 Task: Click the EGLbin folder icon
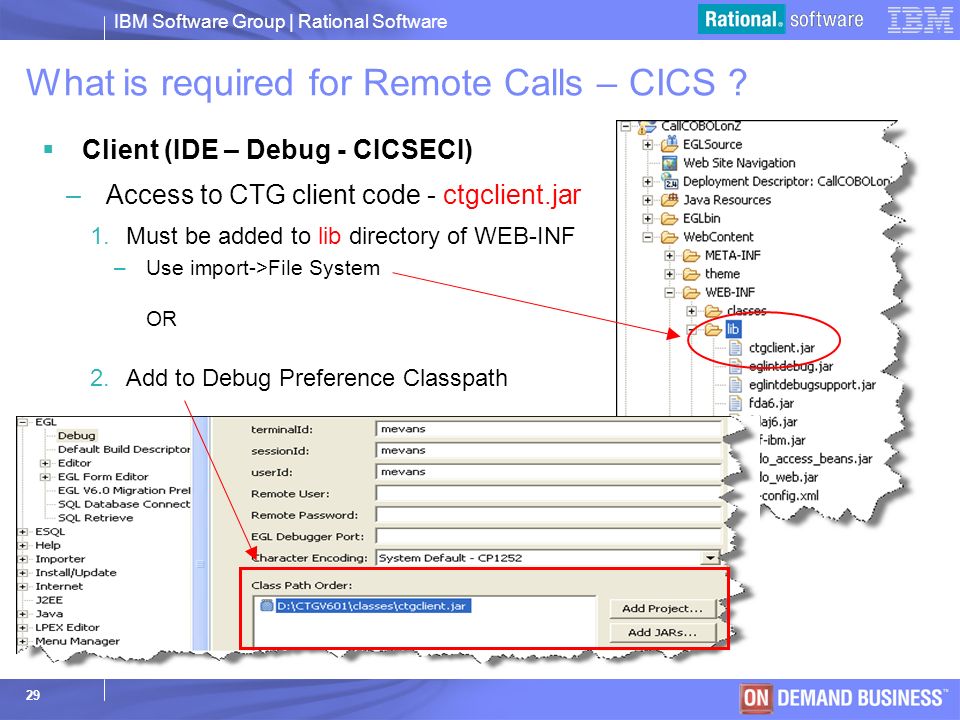(x=669, y=219)
